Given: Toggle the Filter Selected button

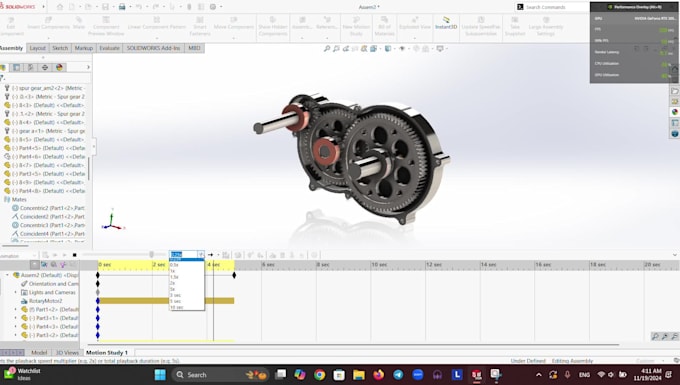Looking at the screenshot, I should pyautogui.click(x=63, y=264).
